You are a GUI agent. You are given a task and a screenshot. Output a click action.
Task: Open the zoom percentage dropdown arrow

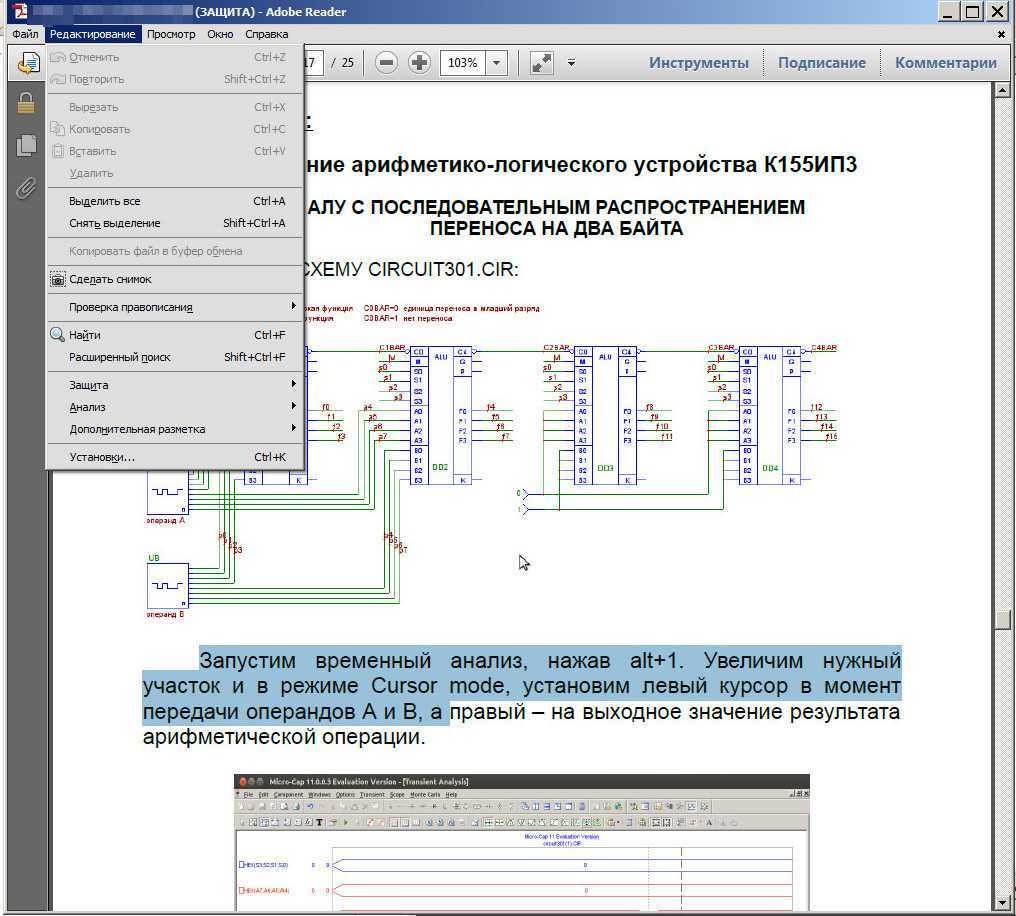[497, 63]
